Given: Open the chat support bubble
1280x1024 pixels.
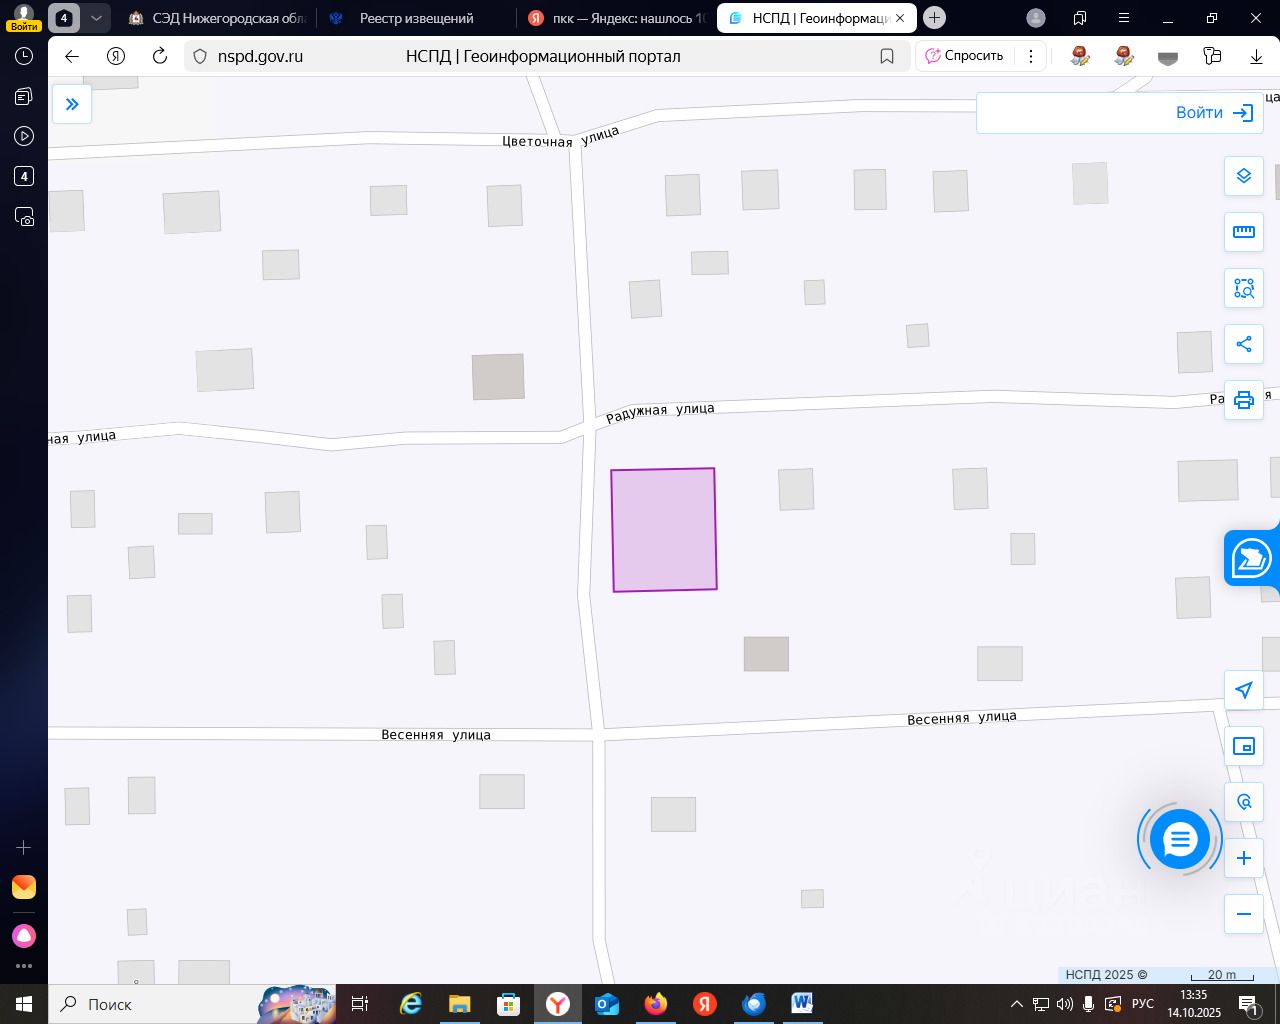Looking at the screenshot, I should (x=1180, y=840).
